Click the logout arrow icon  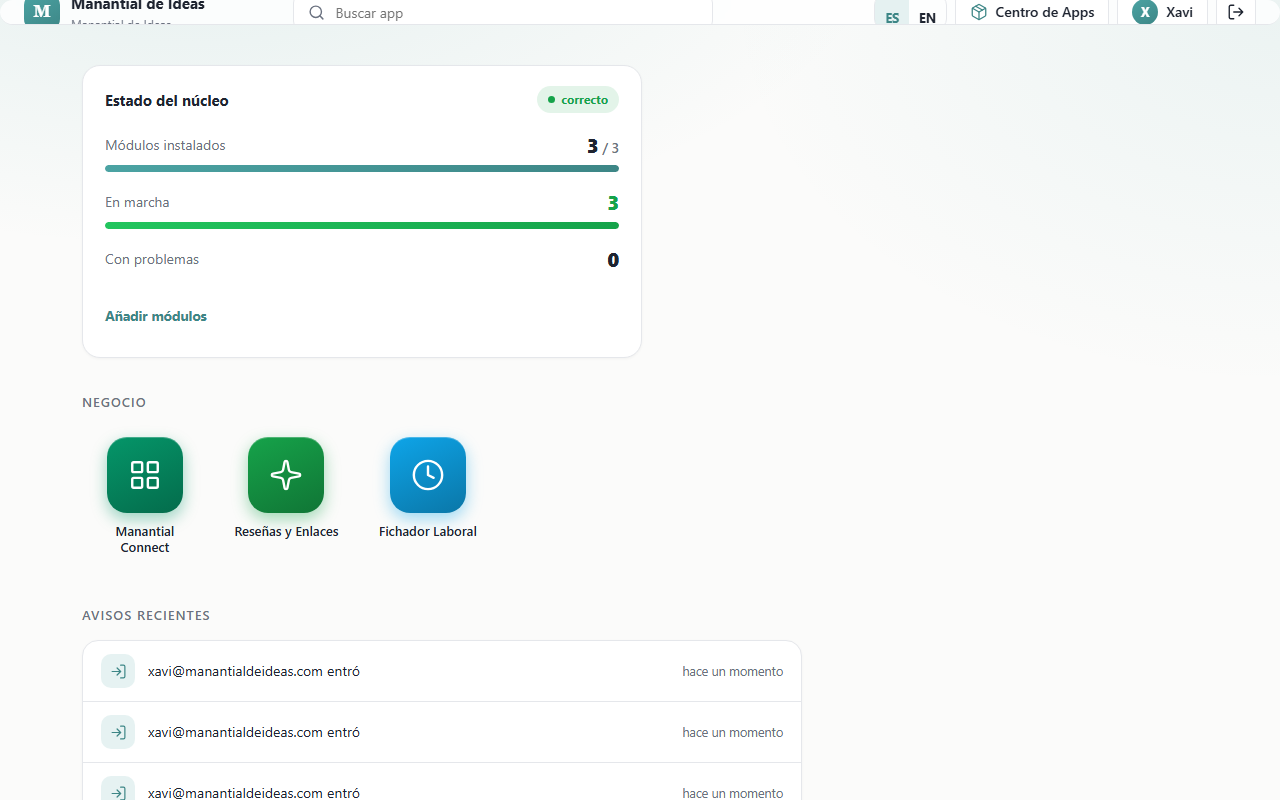pyautogui.click(x=1236, y=12)
